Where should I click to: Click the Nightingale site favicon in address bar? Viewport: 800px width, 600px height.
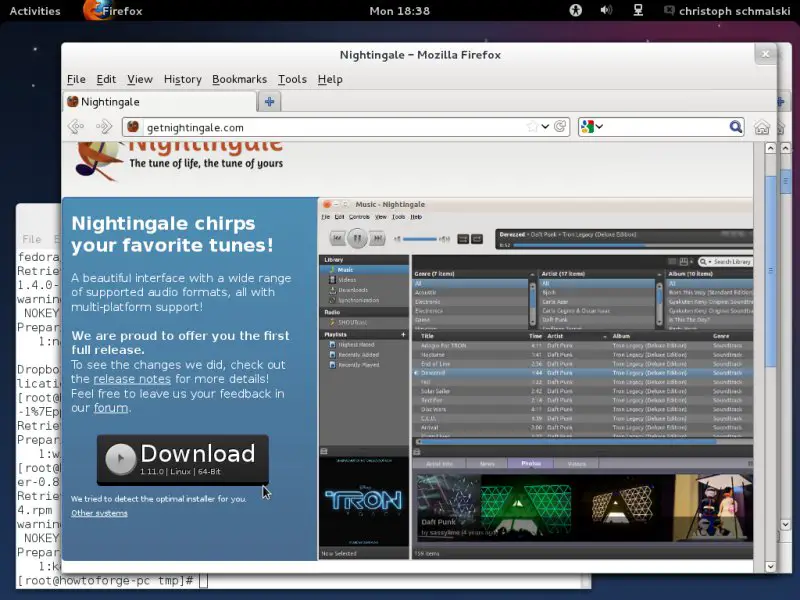pos(133,127)
